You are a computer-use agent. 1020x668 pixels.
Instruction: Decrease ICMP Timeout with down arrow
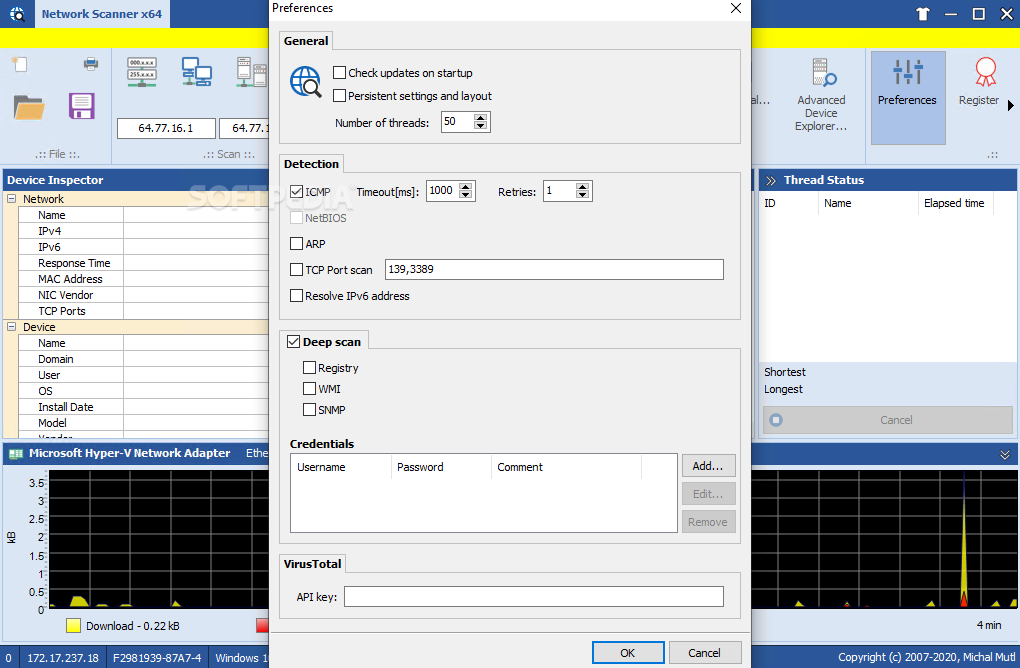click(x=466, y=195)
